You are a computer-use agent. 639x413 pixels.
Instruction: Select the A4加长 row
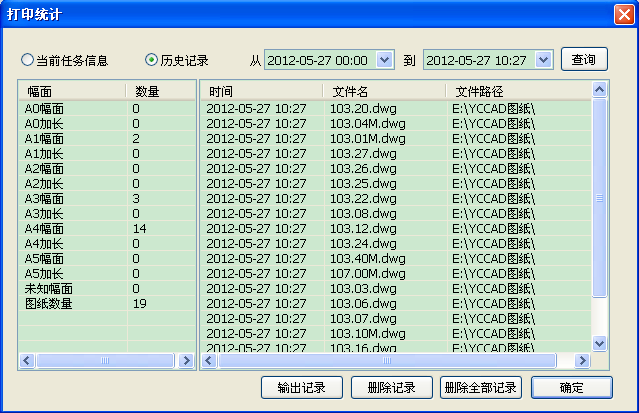coord(107,243)
